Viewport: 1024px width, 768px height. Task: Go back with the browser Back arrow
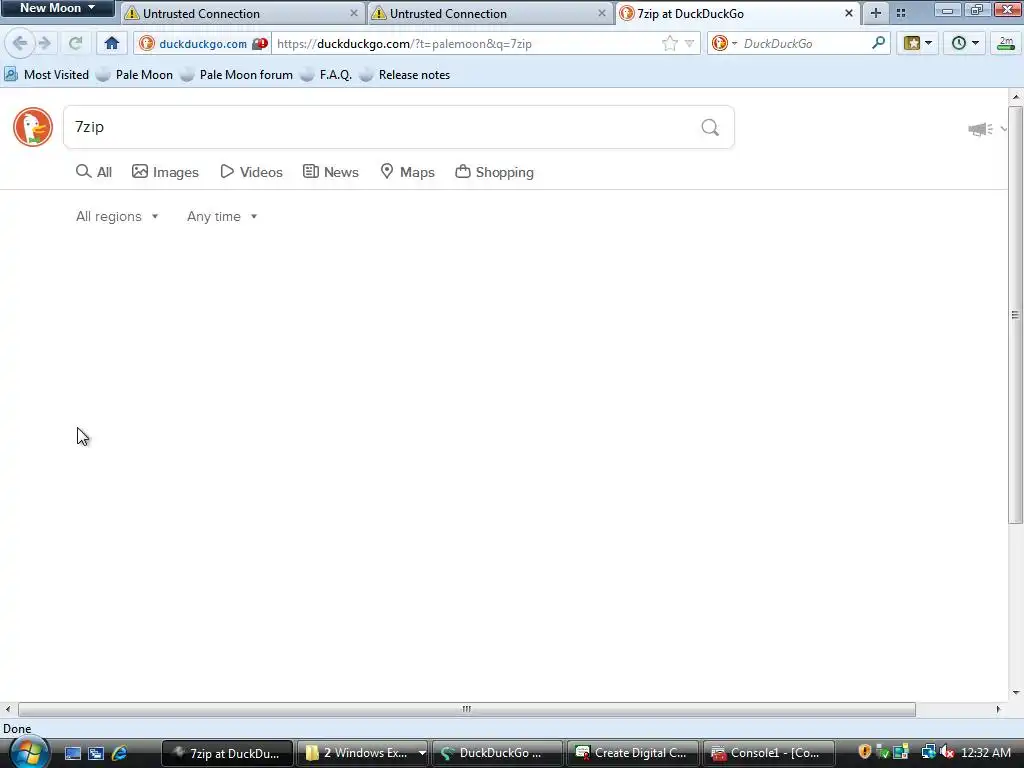(x=20, y=44)
